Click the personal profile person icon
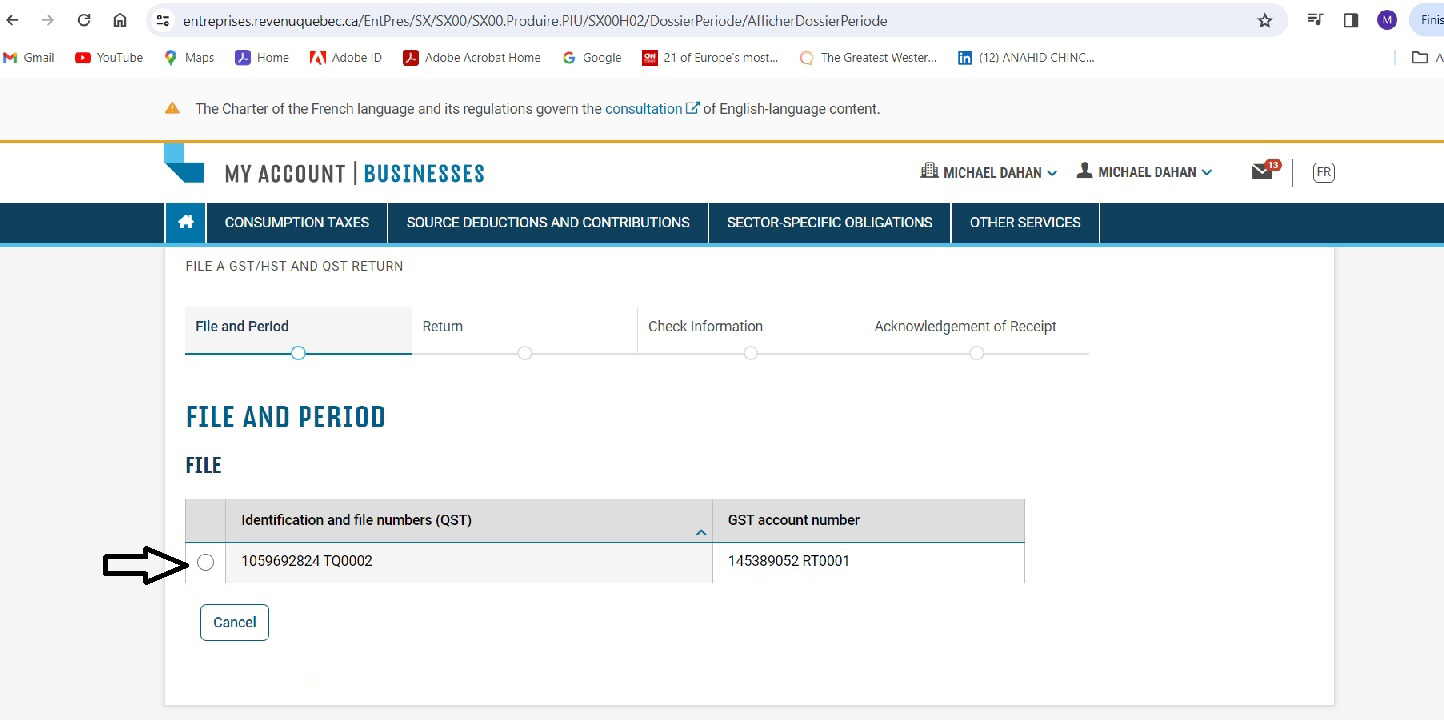The image size is (1444, 720). [x=1083, y=171]
